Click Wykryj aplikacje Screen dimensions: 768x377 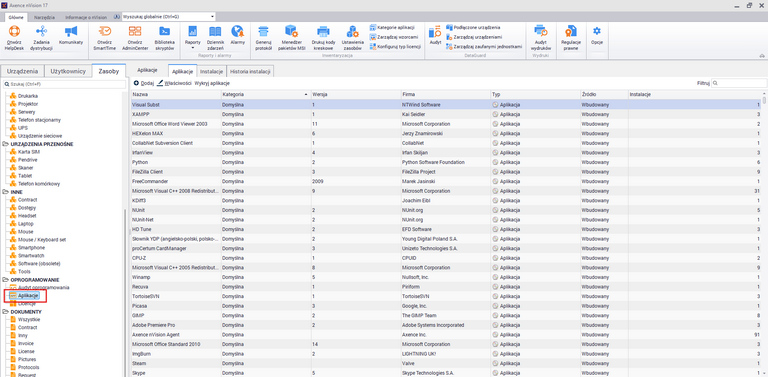[x=212, y=84]
